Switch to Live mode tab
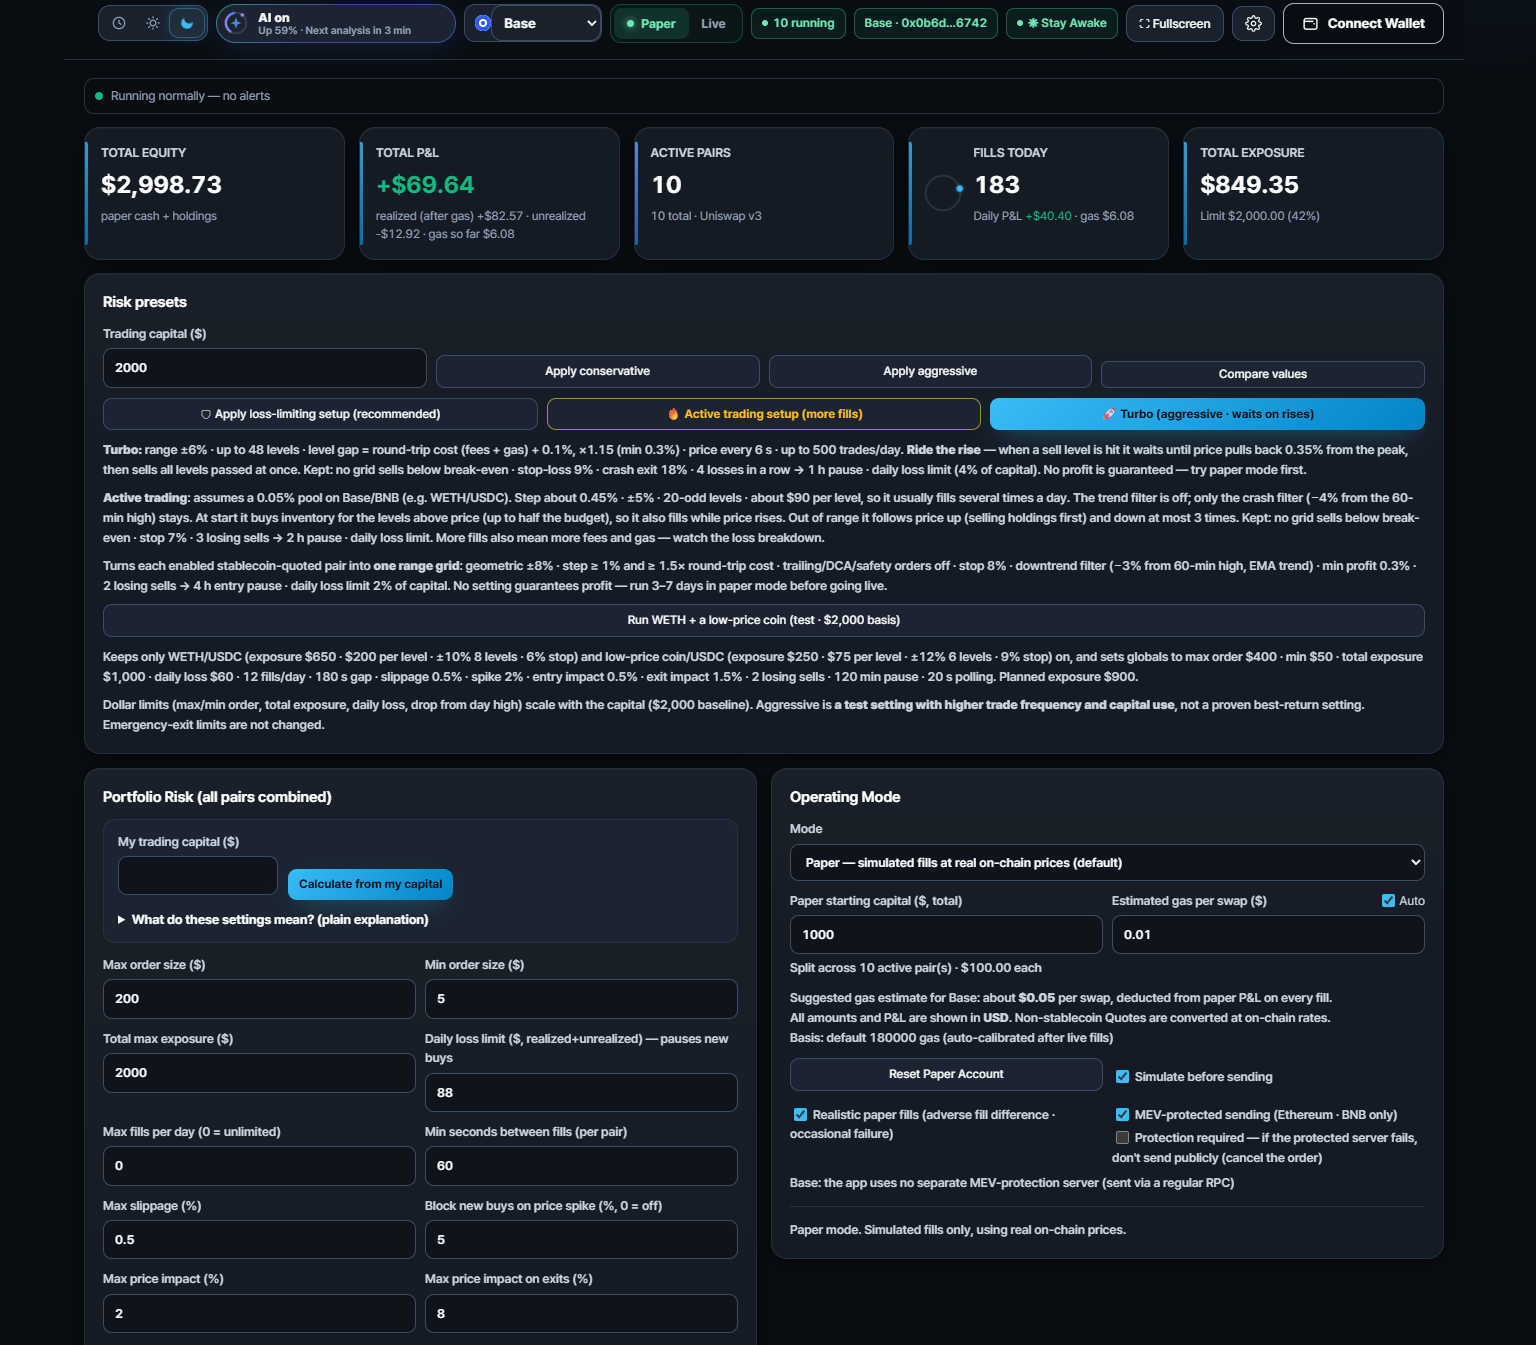Viewport: 1536px width, 1345px height. pyautogui.click(x=713, y=24)
